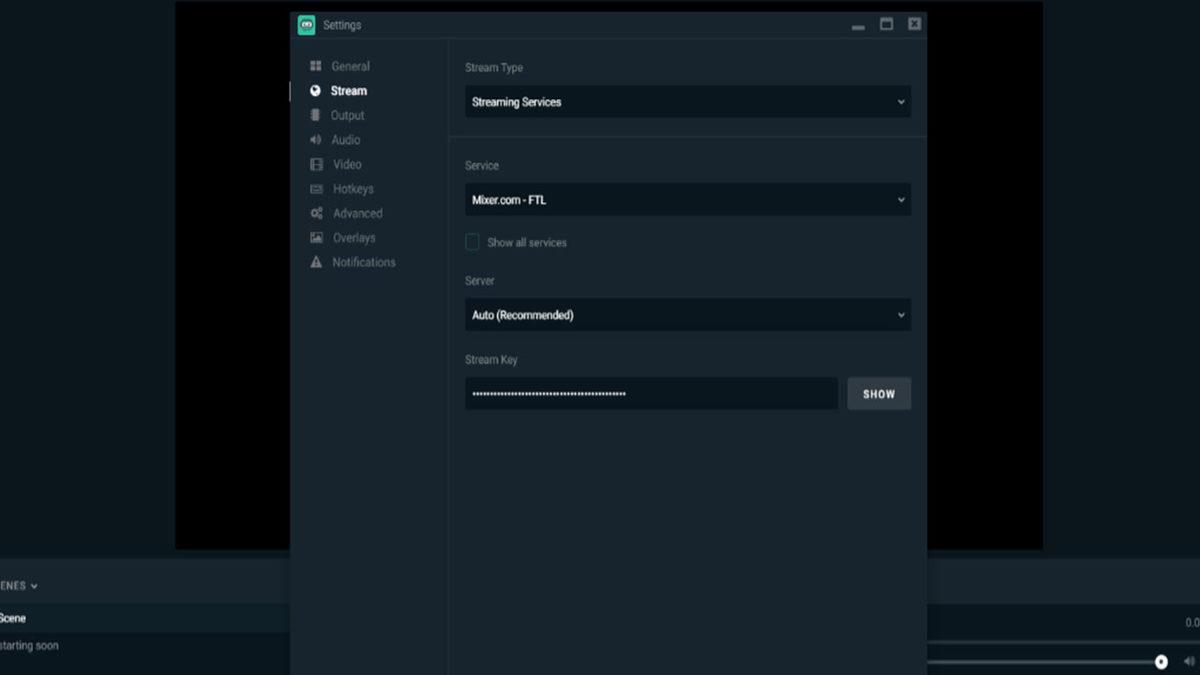Viewport: 1200px width, 675px height.
Task: Change the Server from Auto (Recommended)
Action: 687,314
